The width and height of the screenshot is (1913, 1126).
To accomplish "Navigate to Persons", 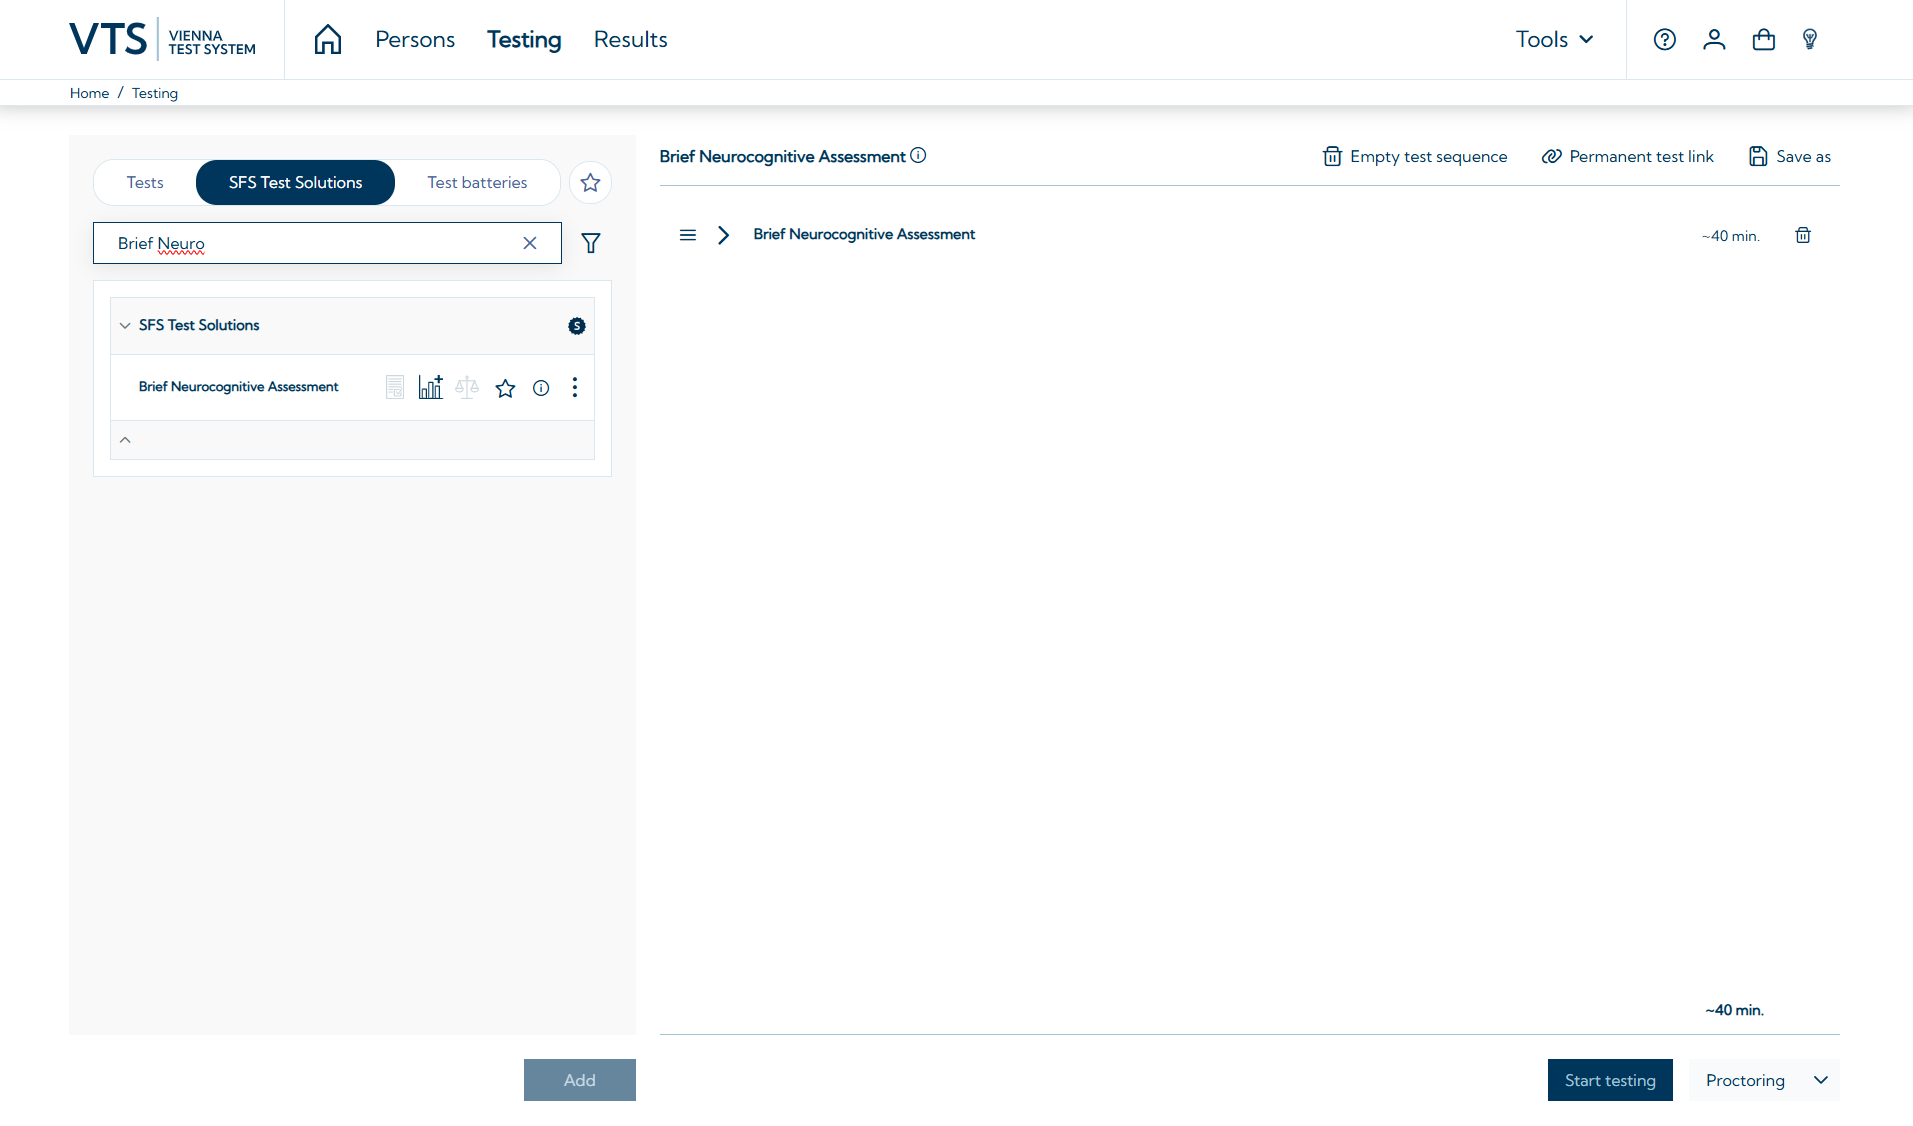I will [x=415, y=39].
